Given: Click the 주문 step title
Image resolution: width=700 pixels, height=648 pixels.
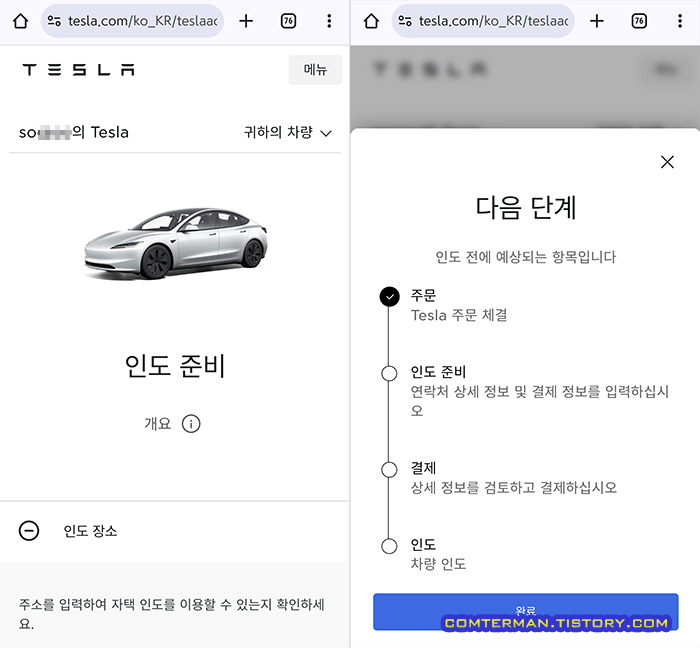Looking at the screenshot, I should pos(423,295).
